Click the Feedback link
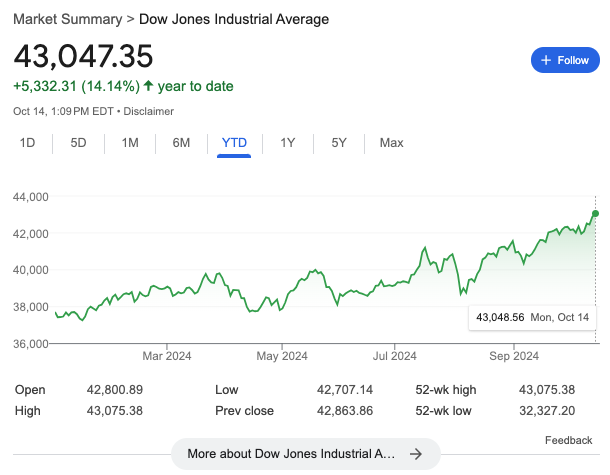Image resolution: width=610 pixels, height=475 pixels. [x=568, y=440]
